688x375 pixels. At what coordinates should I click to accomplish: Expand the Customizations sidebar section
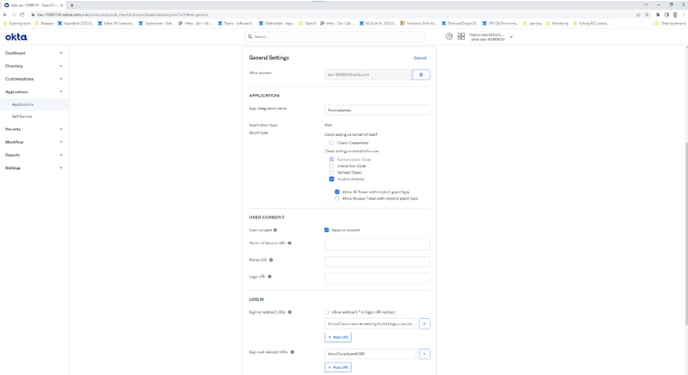(x=34, y=79)
